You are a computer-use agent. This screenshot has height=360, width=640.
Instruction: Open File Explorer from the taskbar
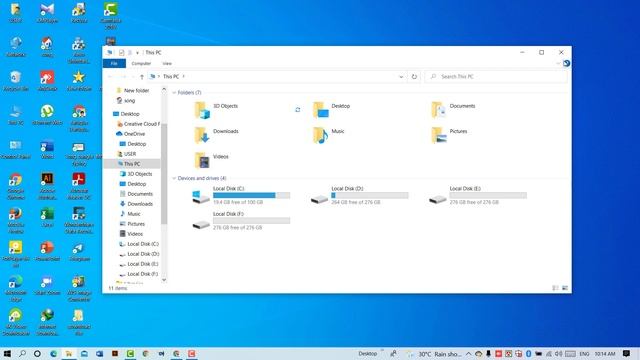click(69, 353)
